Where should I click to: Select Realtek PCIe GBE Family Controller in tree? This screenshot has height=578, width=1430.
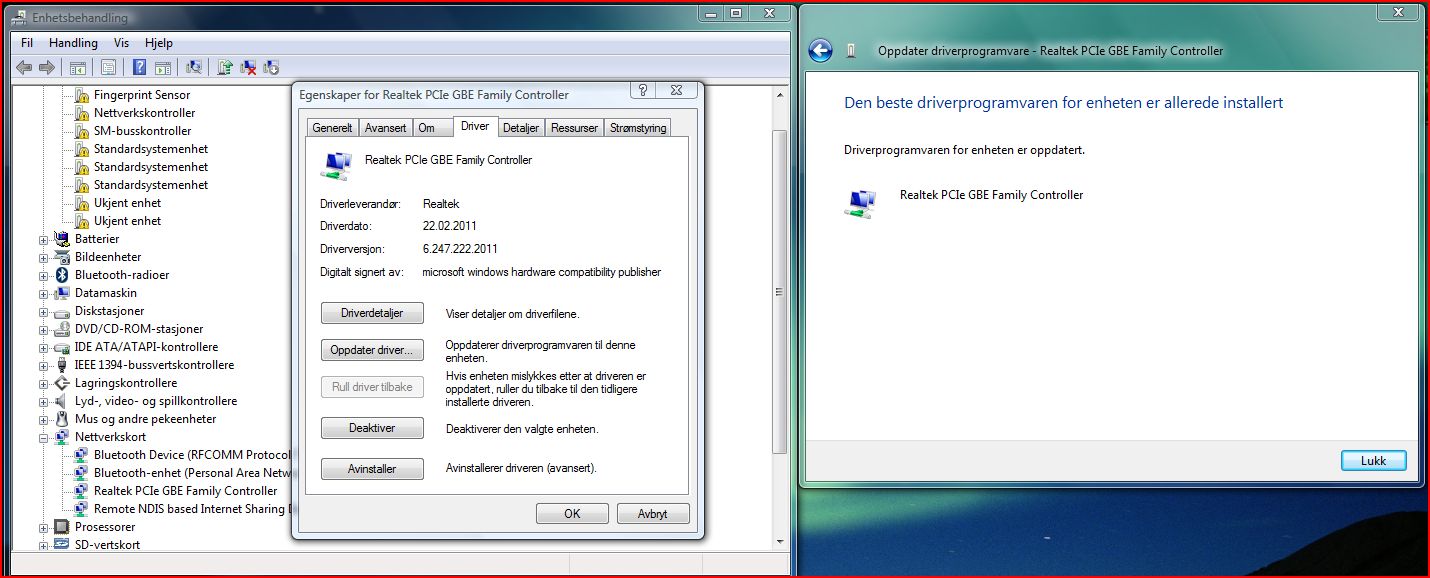point(185,491)
